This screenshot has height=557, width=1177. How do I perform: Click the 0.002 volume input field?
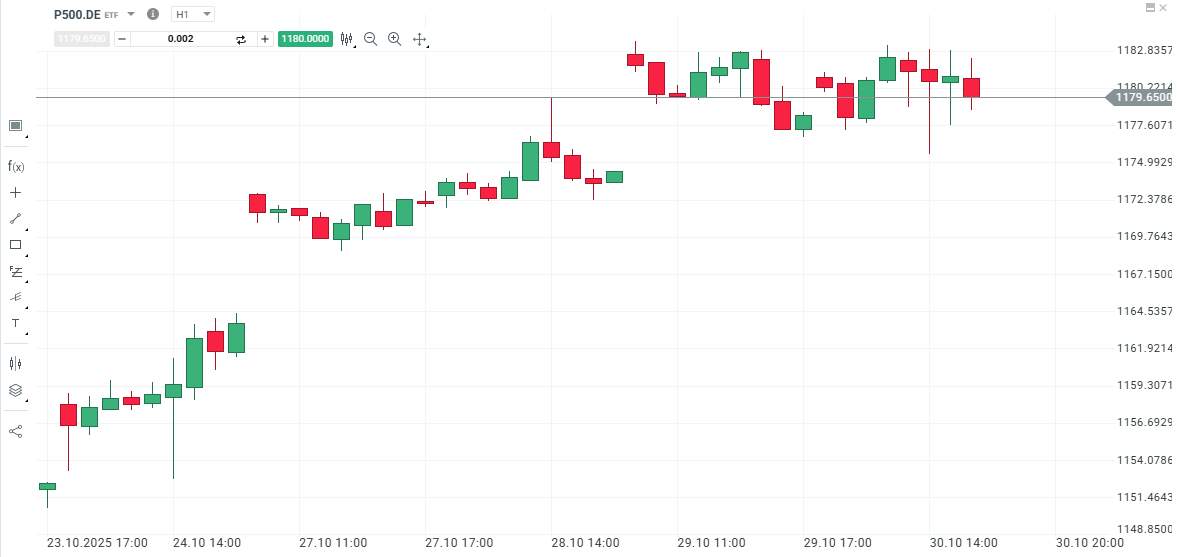coord(181,39)
